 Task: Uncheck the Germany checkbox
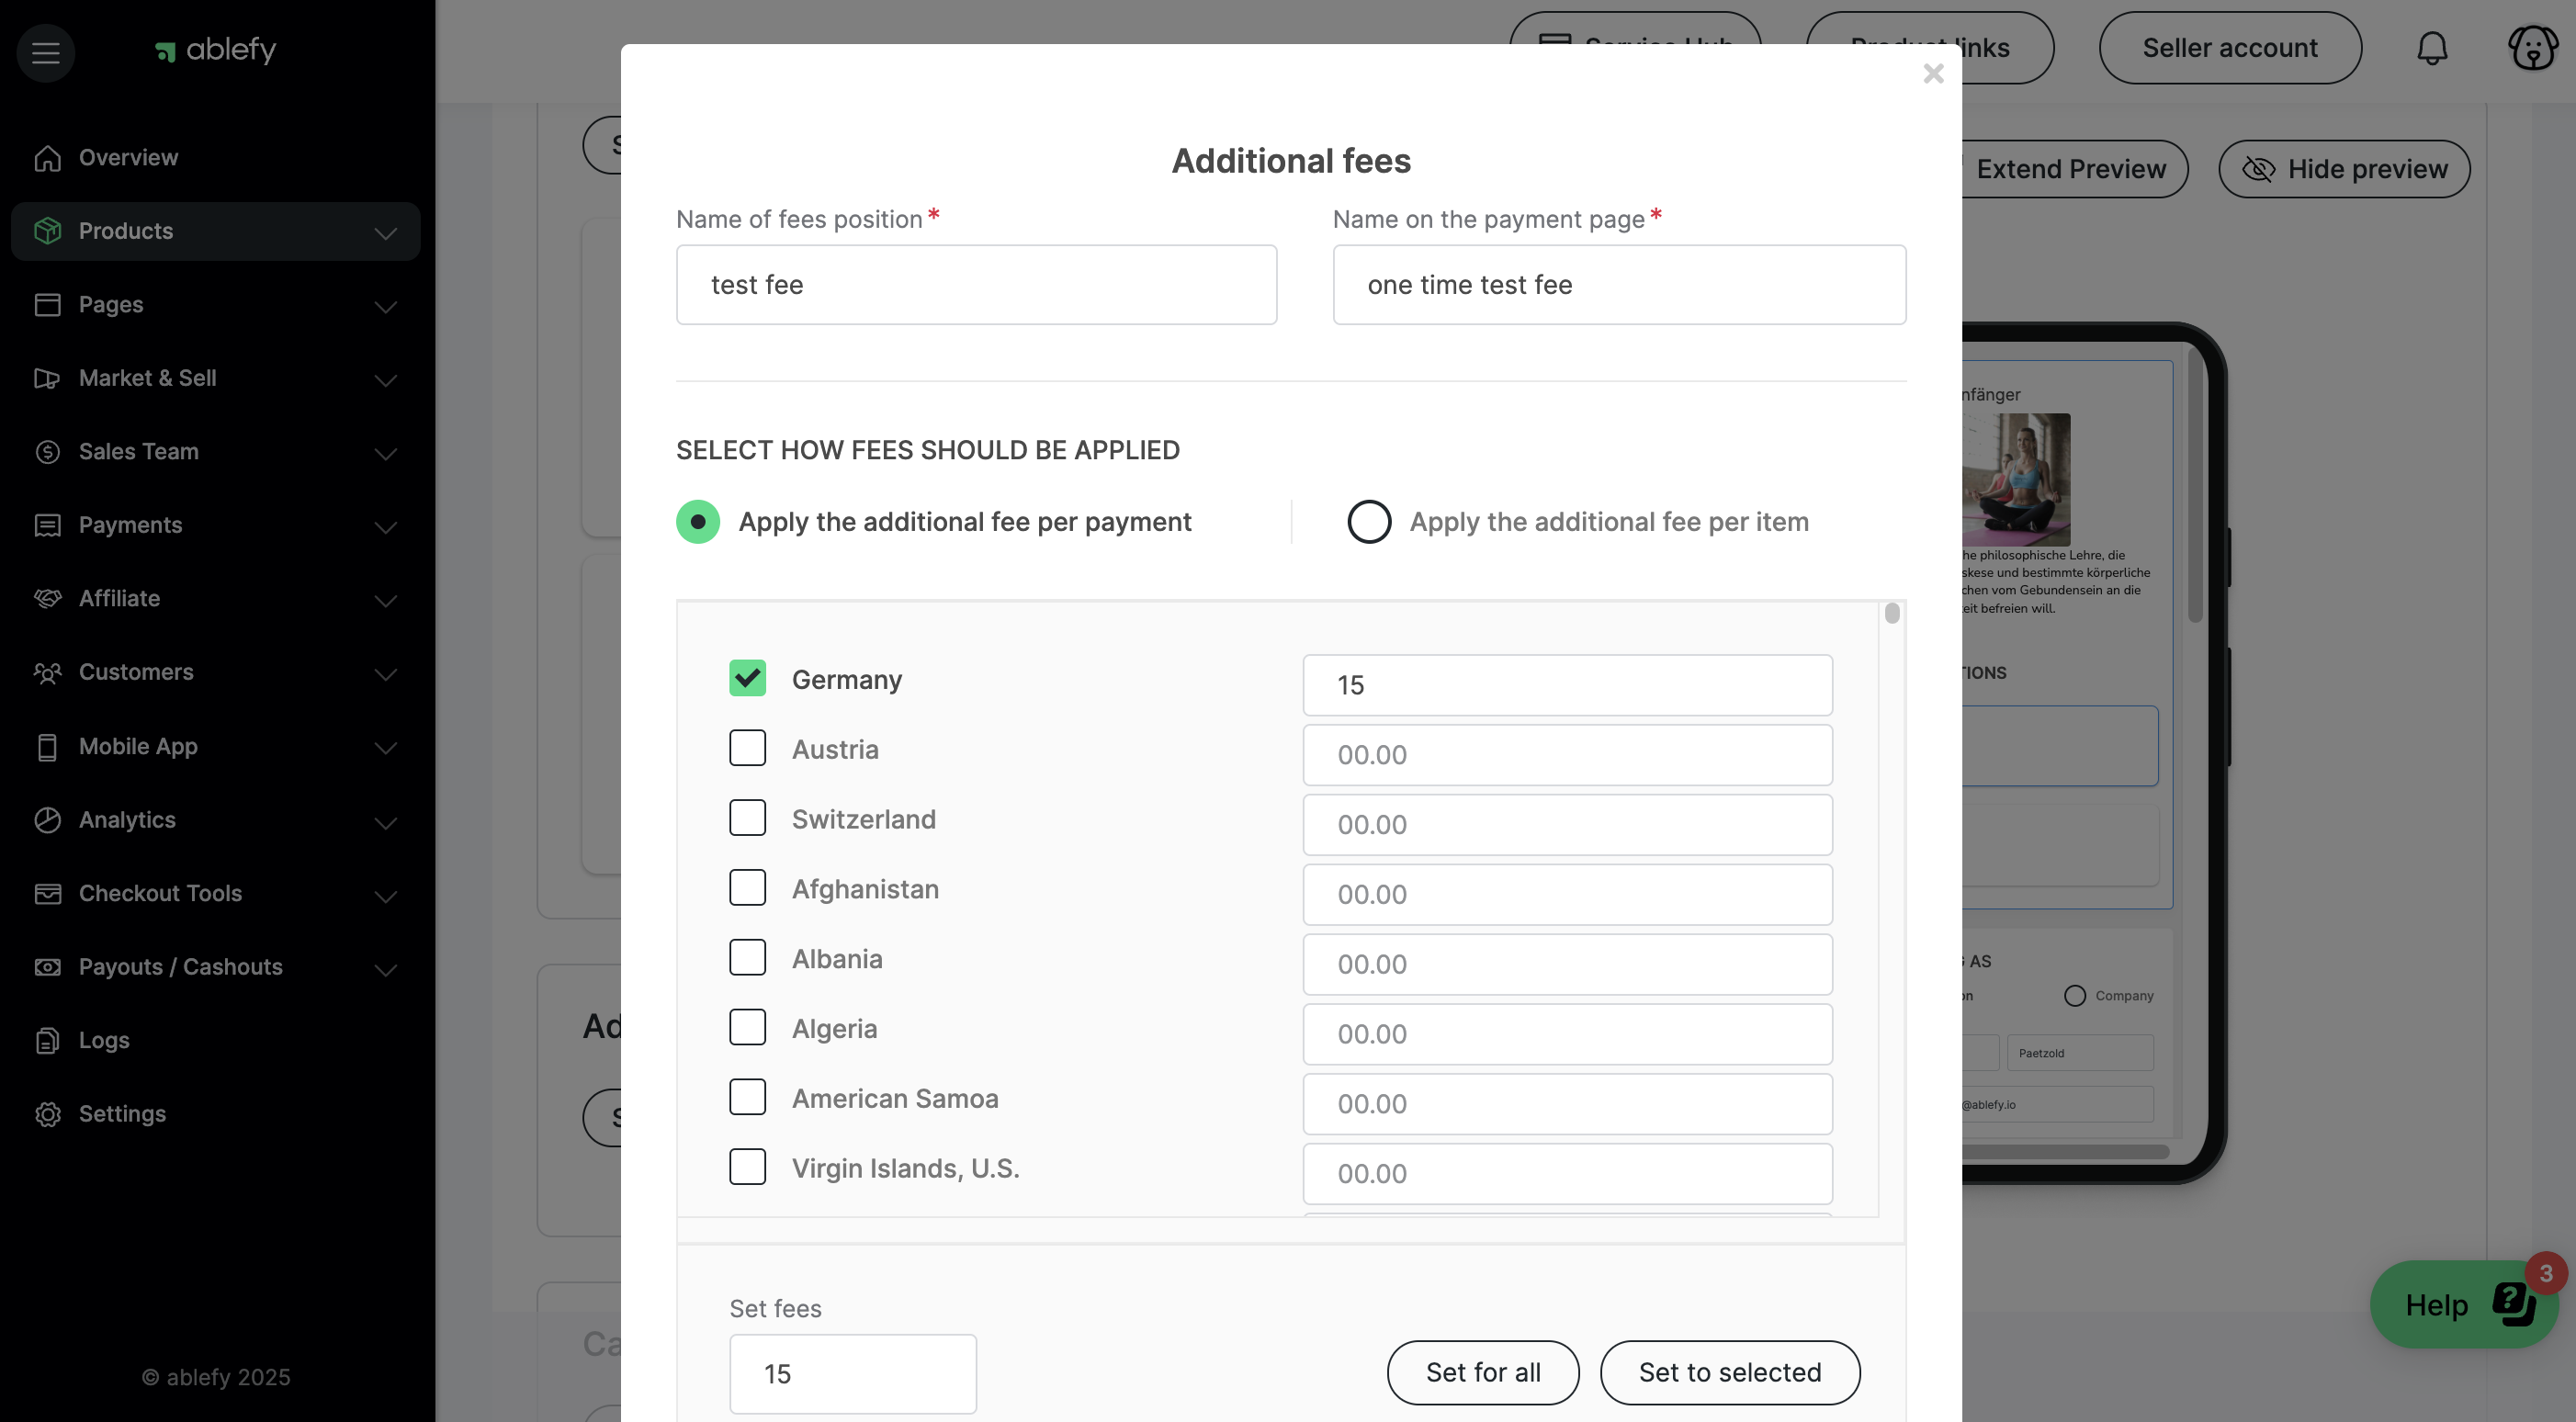point(747,678)
